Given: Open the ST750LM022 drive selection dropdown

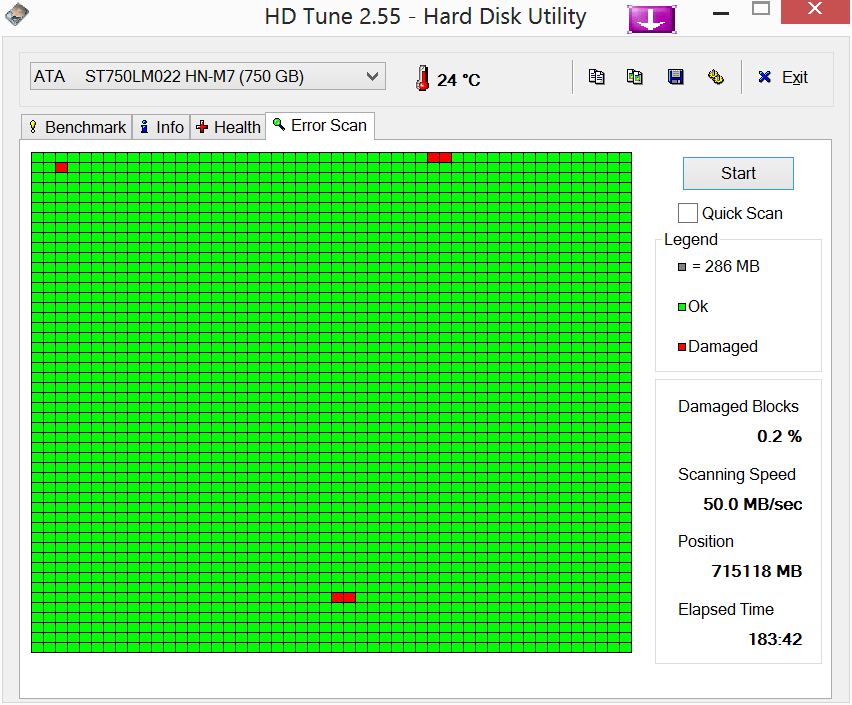Looking at the screenshot, I should [208, 77].
